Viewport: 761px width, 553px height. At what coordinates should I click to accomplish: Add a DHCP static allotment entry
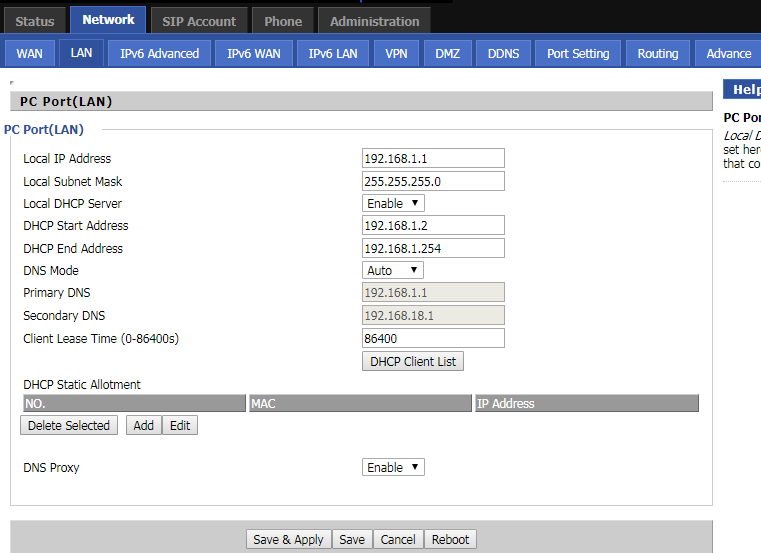tap(143, 425)
